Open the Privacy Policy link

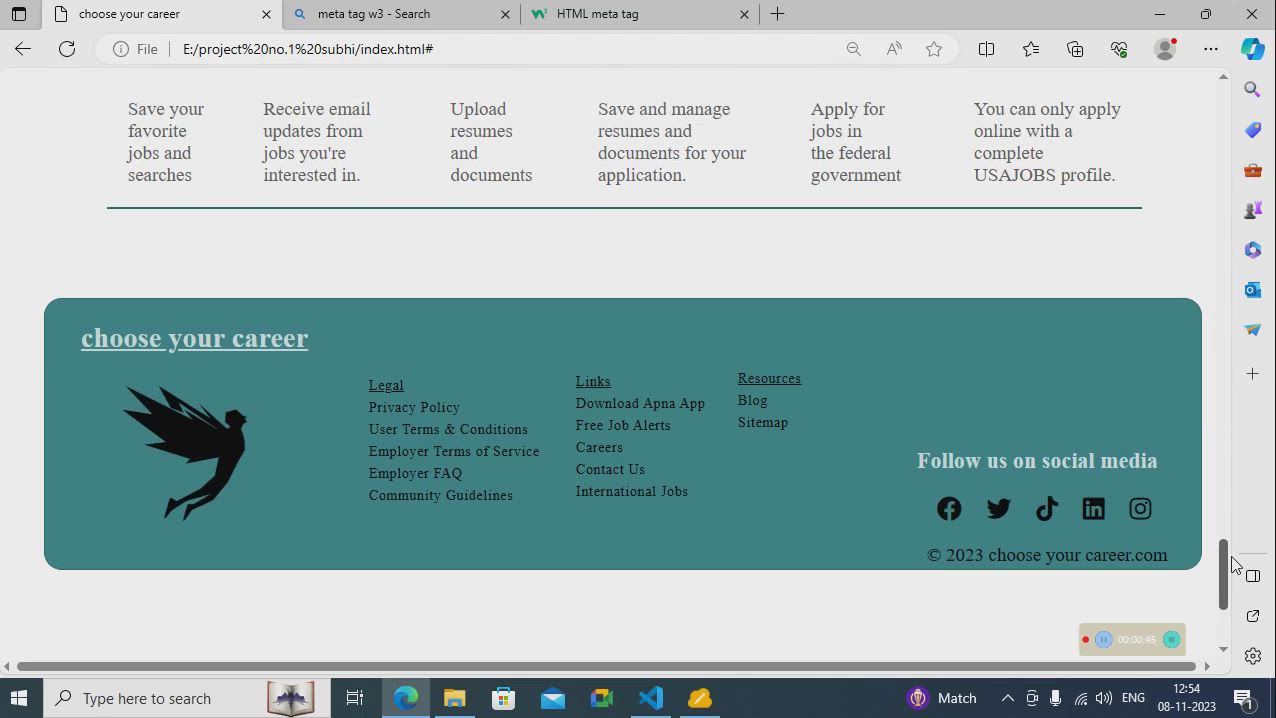(x=414, y=407)
